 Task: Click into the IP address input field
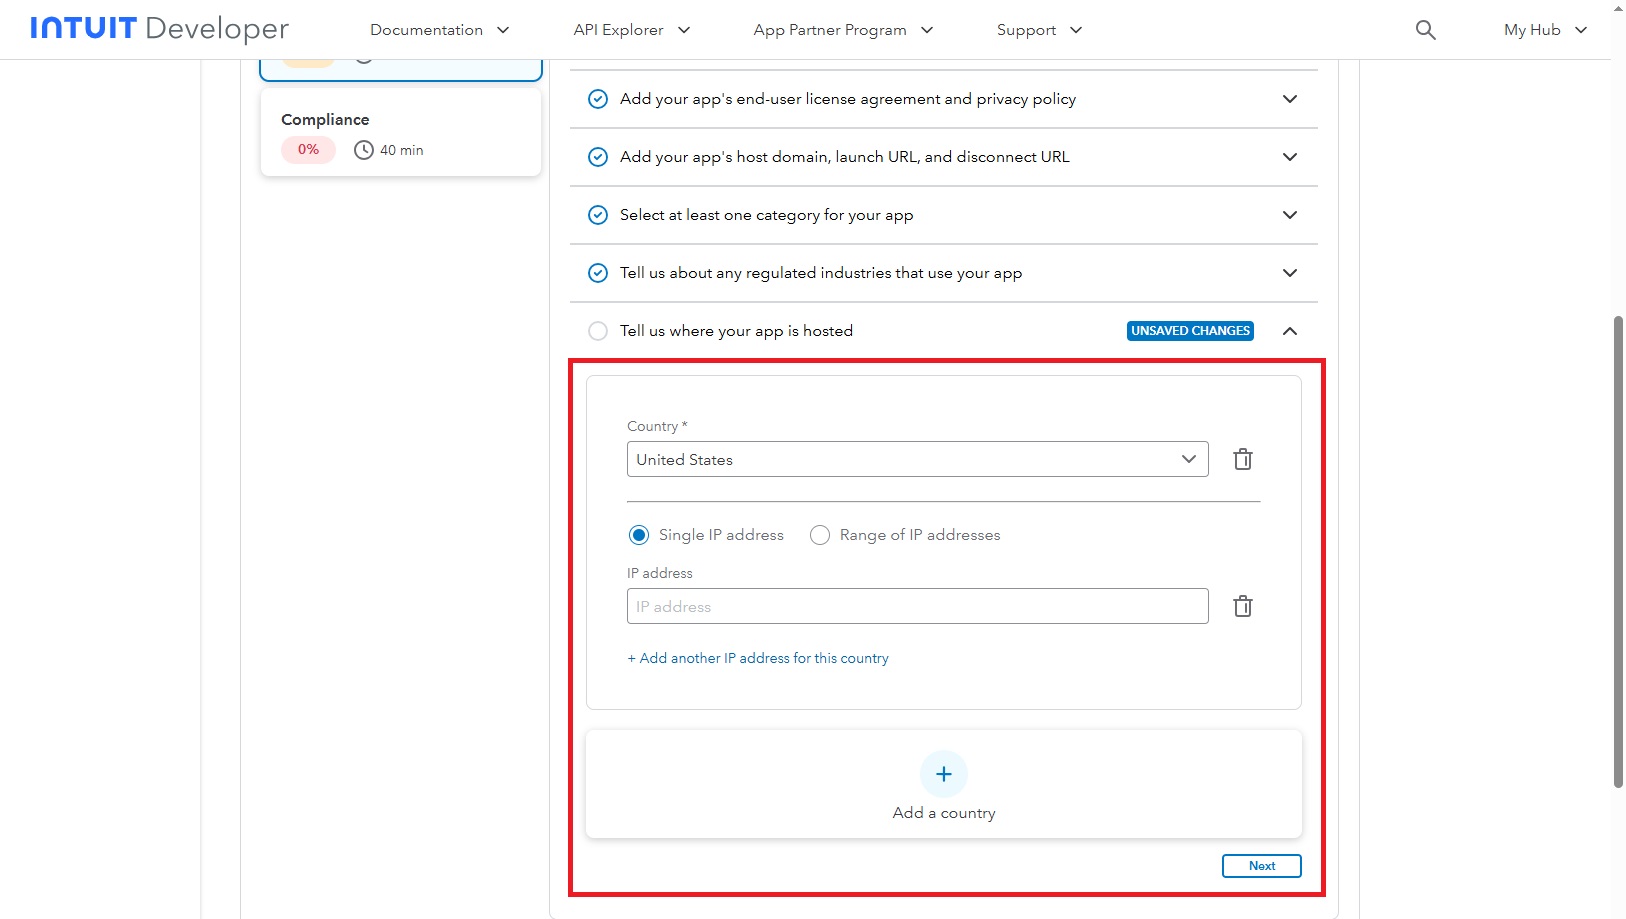tap(917, 606)
